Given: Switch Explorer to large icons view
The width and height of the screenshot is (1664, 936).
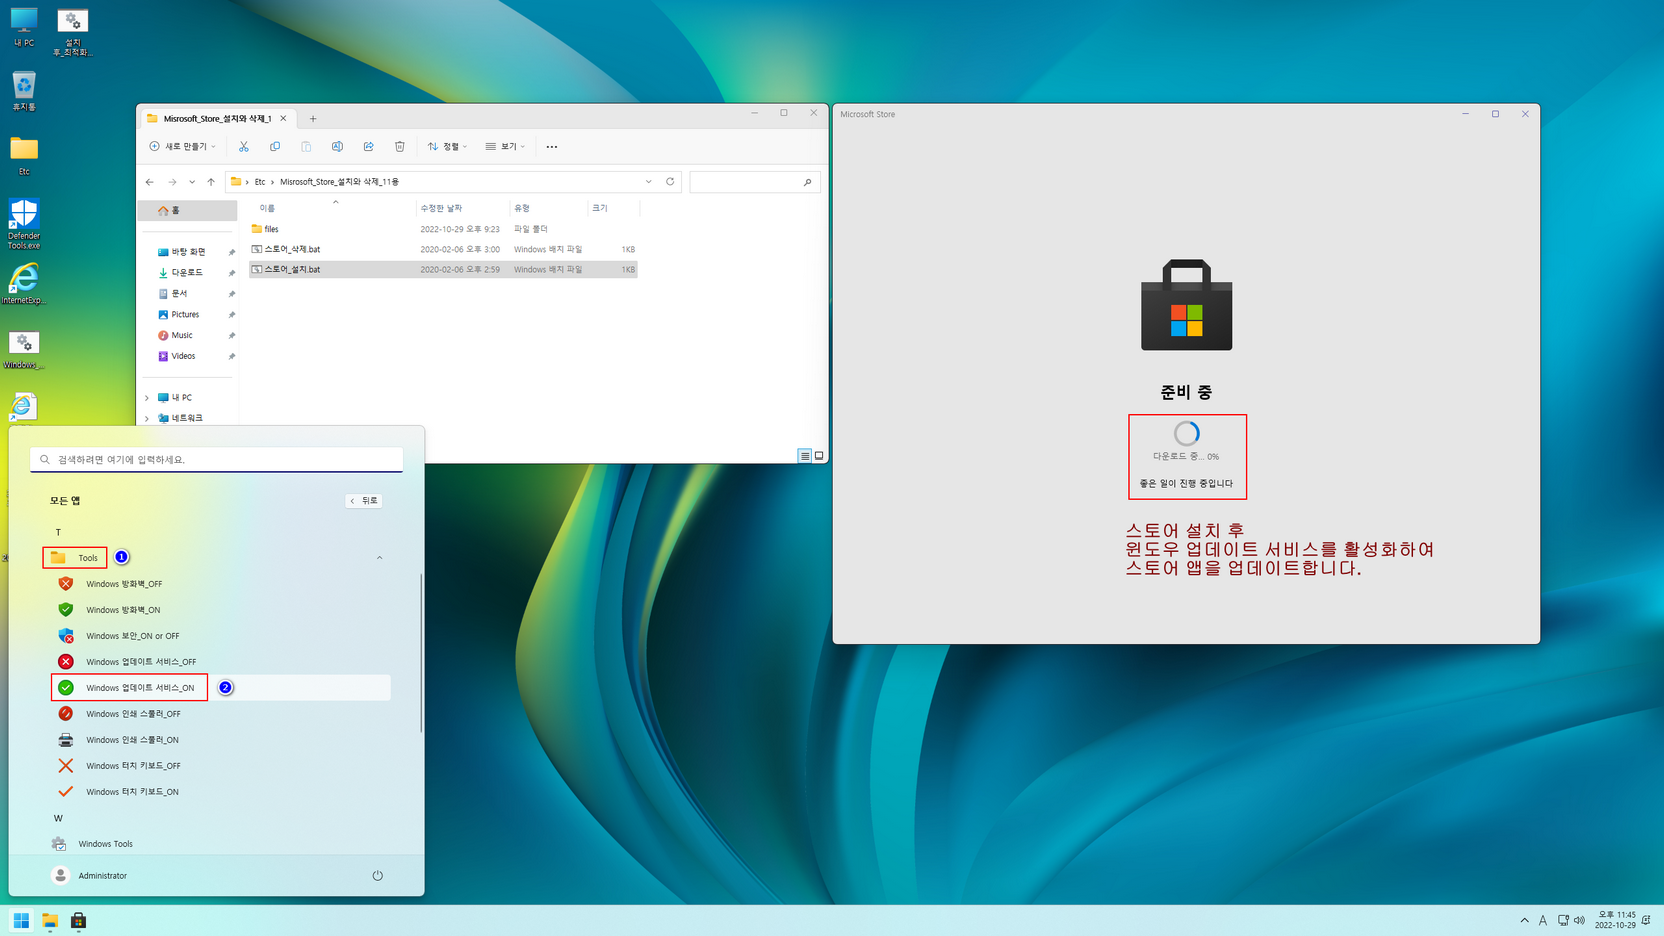Looking at the screenshot, I should click(x=819, y=456).
